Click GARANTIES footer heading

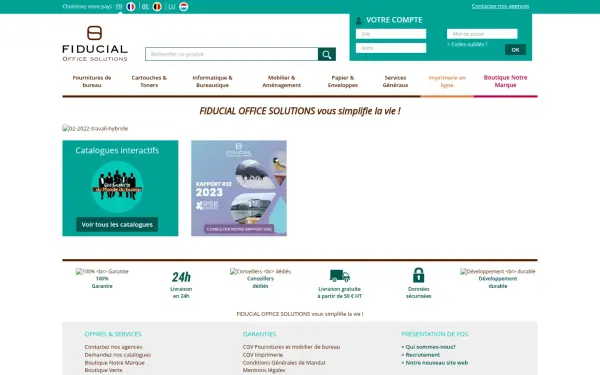[259, 334]
